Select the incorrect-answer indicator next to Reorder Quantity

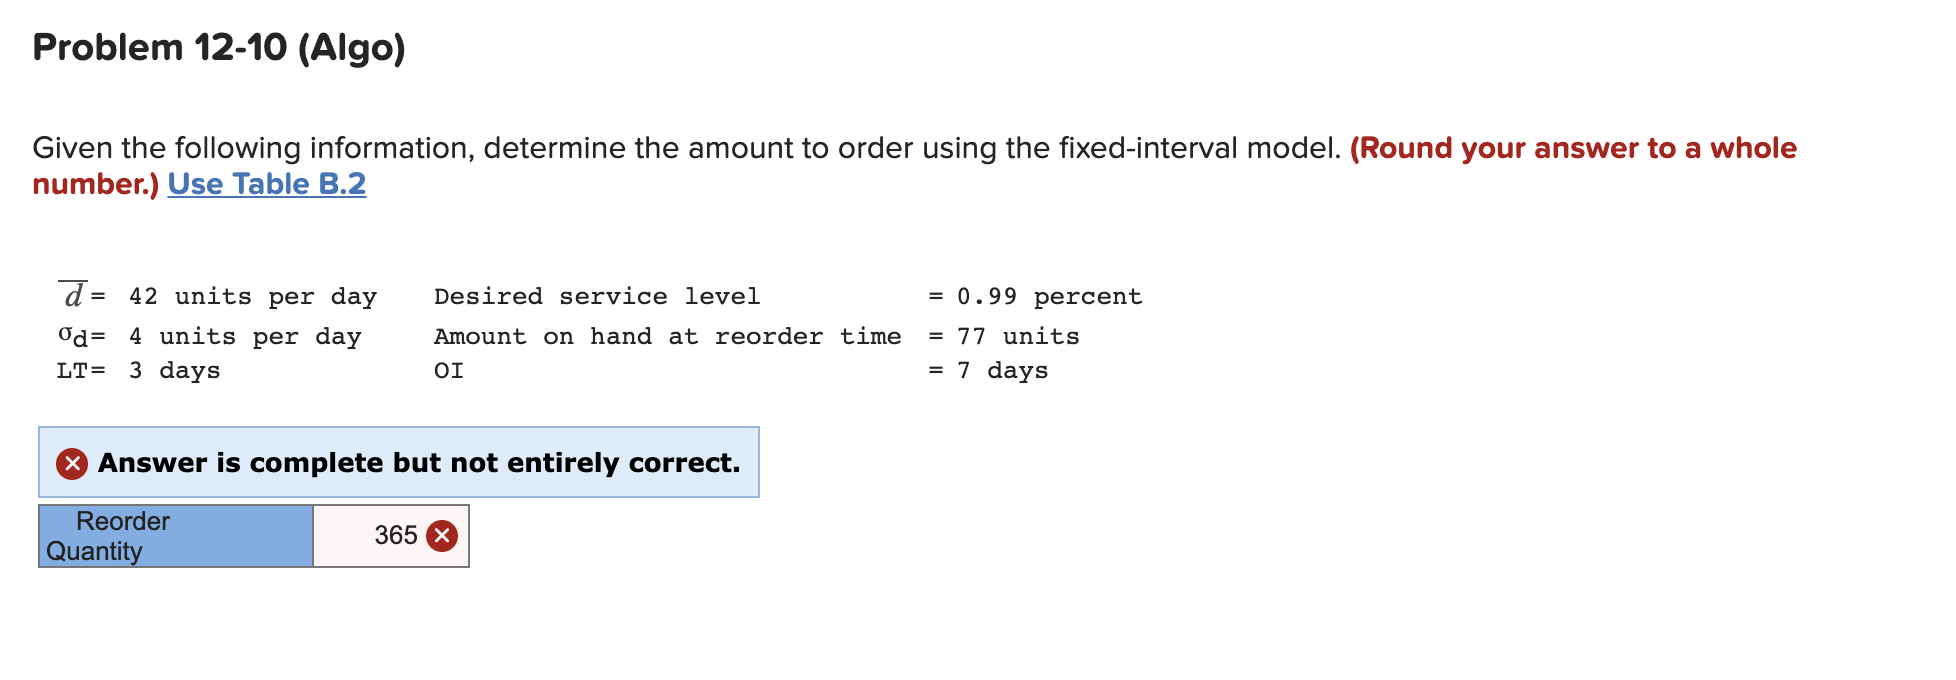tap(440, 536)
